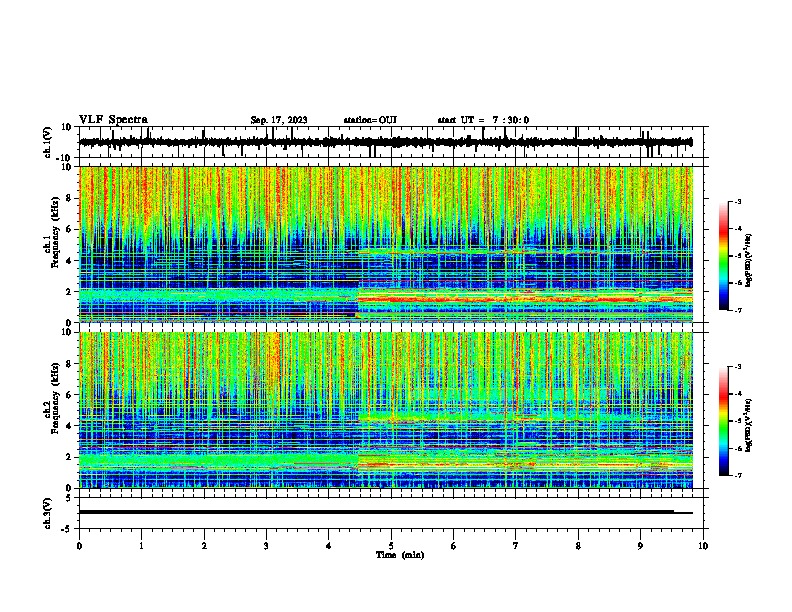Click inside the ch.1 spectrogram panel
This screenshot has width=792, height=612.
pos(386,244)
